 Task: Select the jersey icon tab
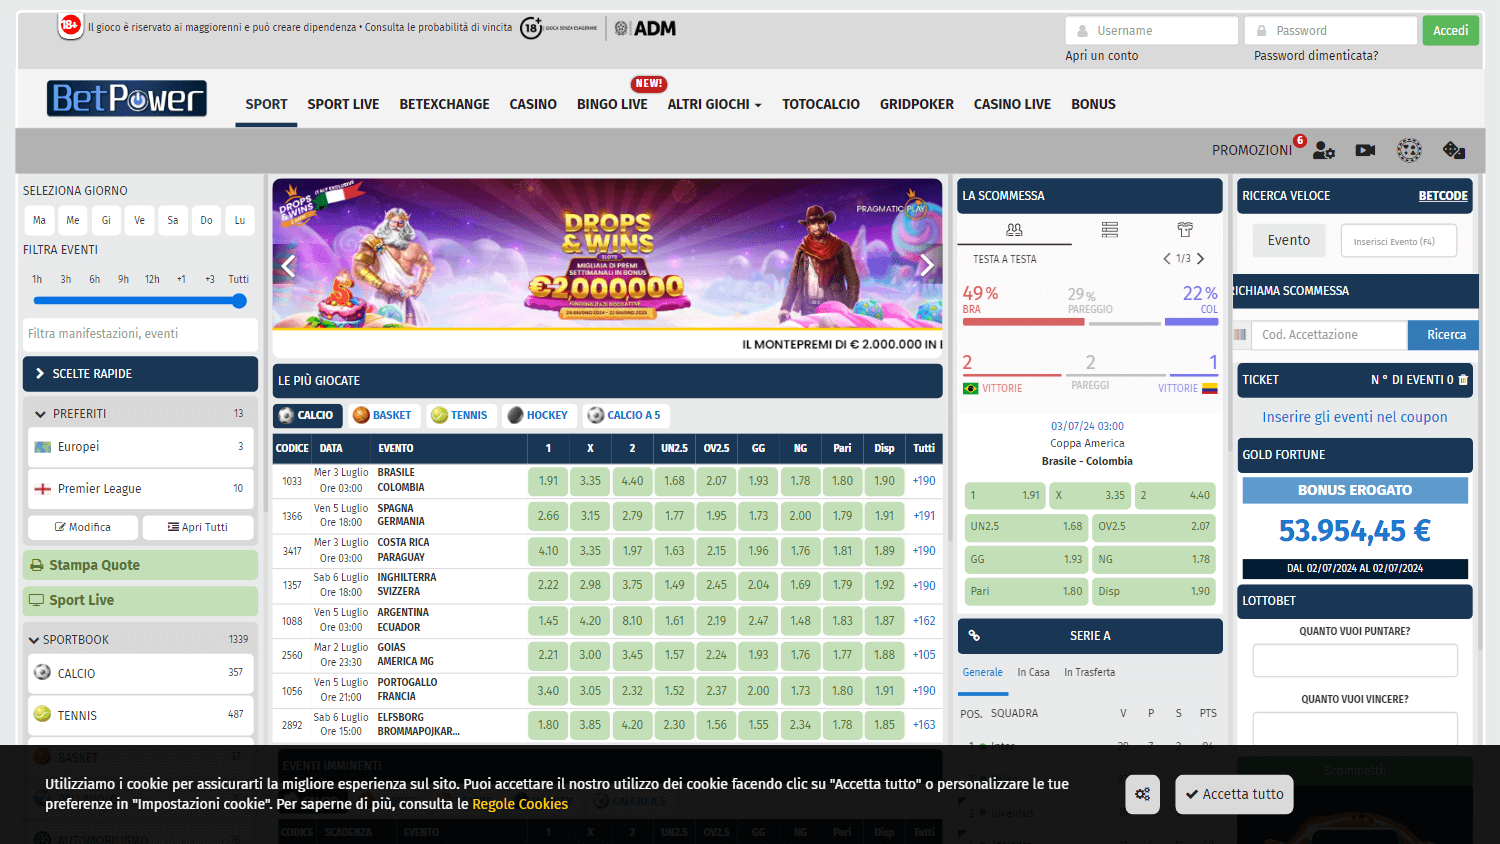click(1185, 230)
